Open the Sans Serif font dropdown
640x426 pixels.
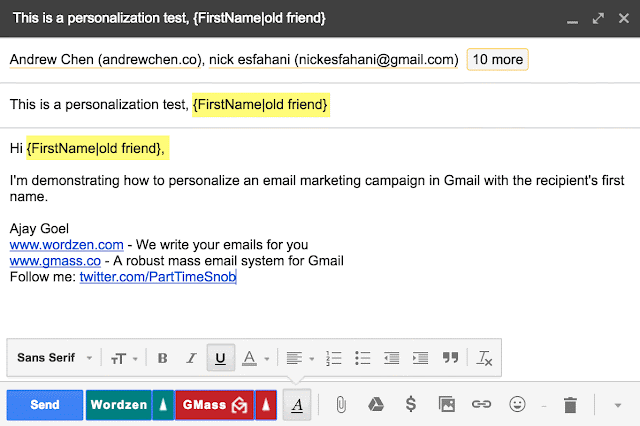55,358
